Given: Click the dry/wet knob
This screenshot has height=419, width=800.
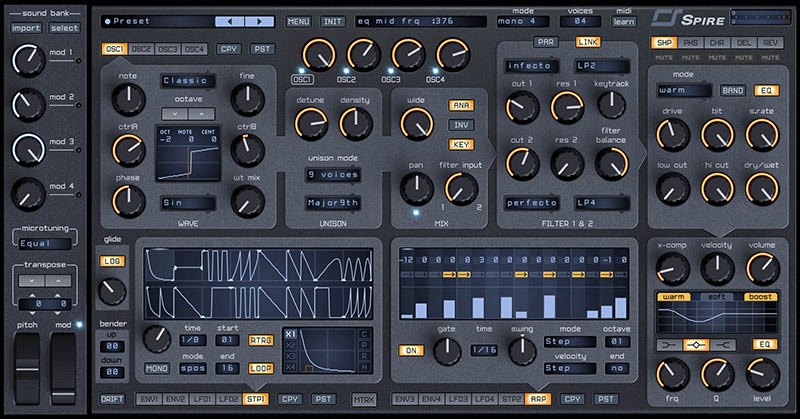Looking at the screenshot, I should 762,189.
